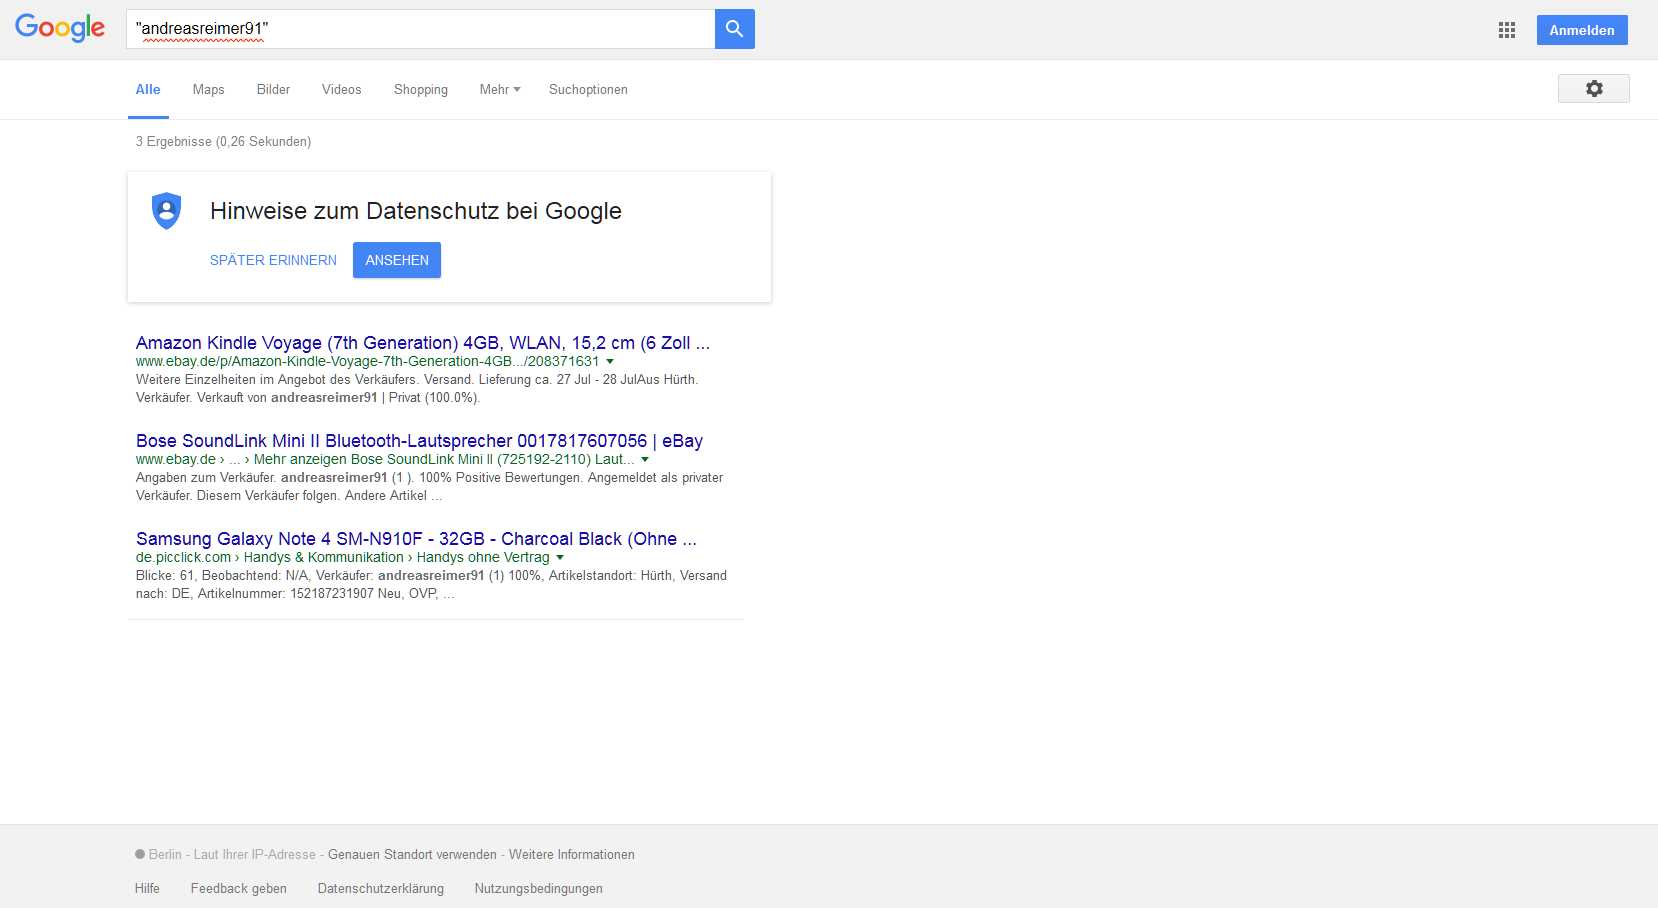Open the Samsung Galaxy Note 4 result
Viewport: 1658px width, 908px height.
point(416,539)
